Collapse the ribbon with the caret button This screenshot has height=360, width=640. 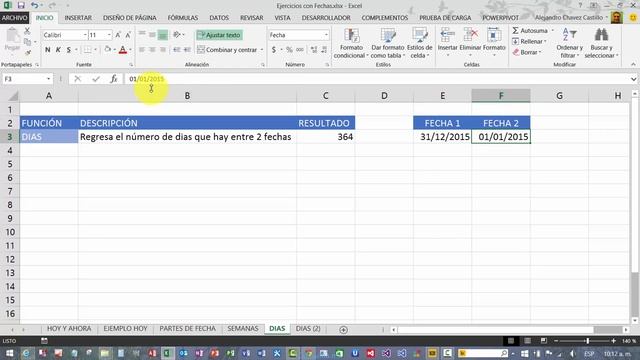(633, 64)
